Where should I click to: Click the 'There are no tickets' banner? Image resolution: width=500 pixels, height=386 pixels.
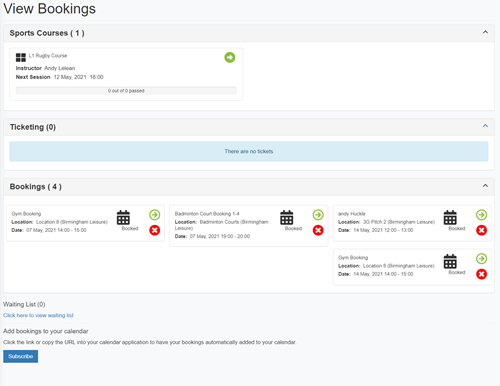pos(249,151)
